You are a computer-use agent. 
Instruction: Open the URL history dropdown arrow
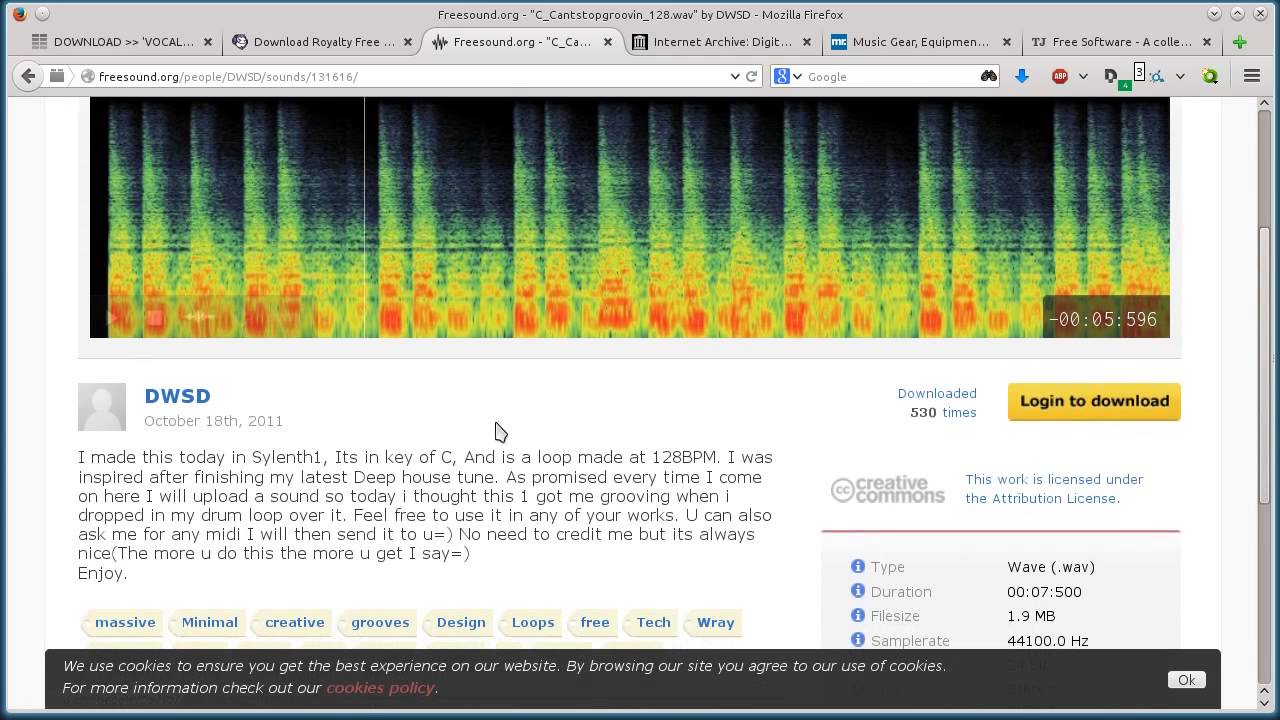pos(735,76)
